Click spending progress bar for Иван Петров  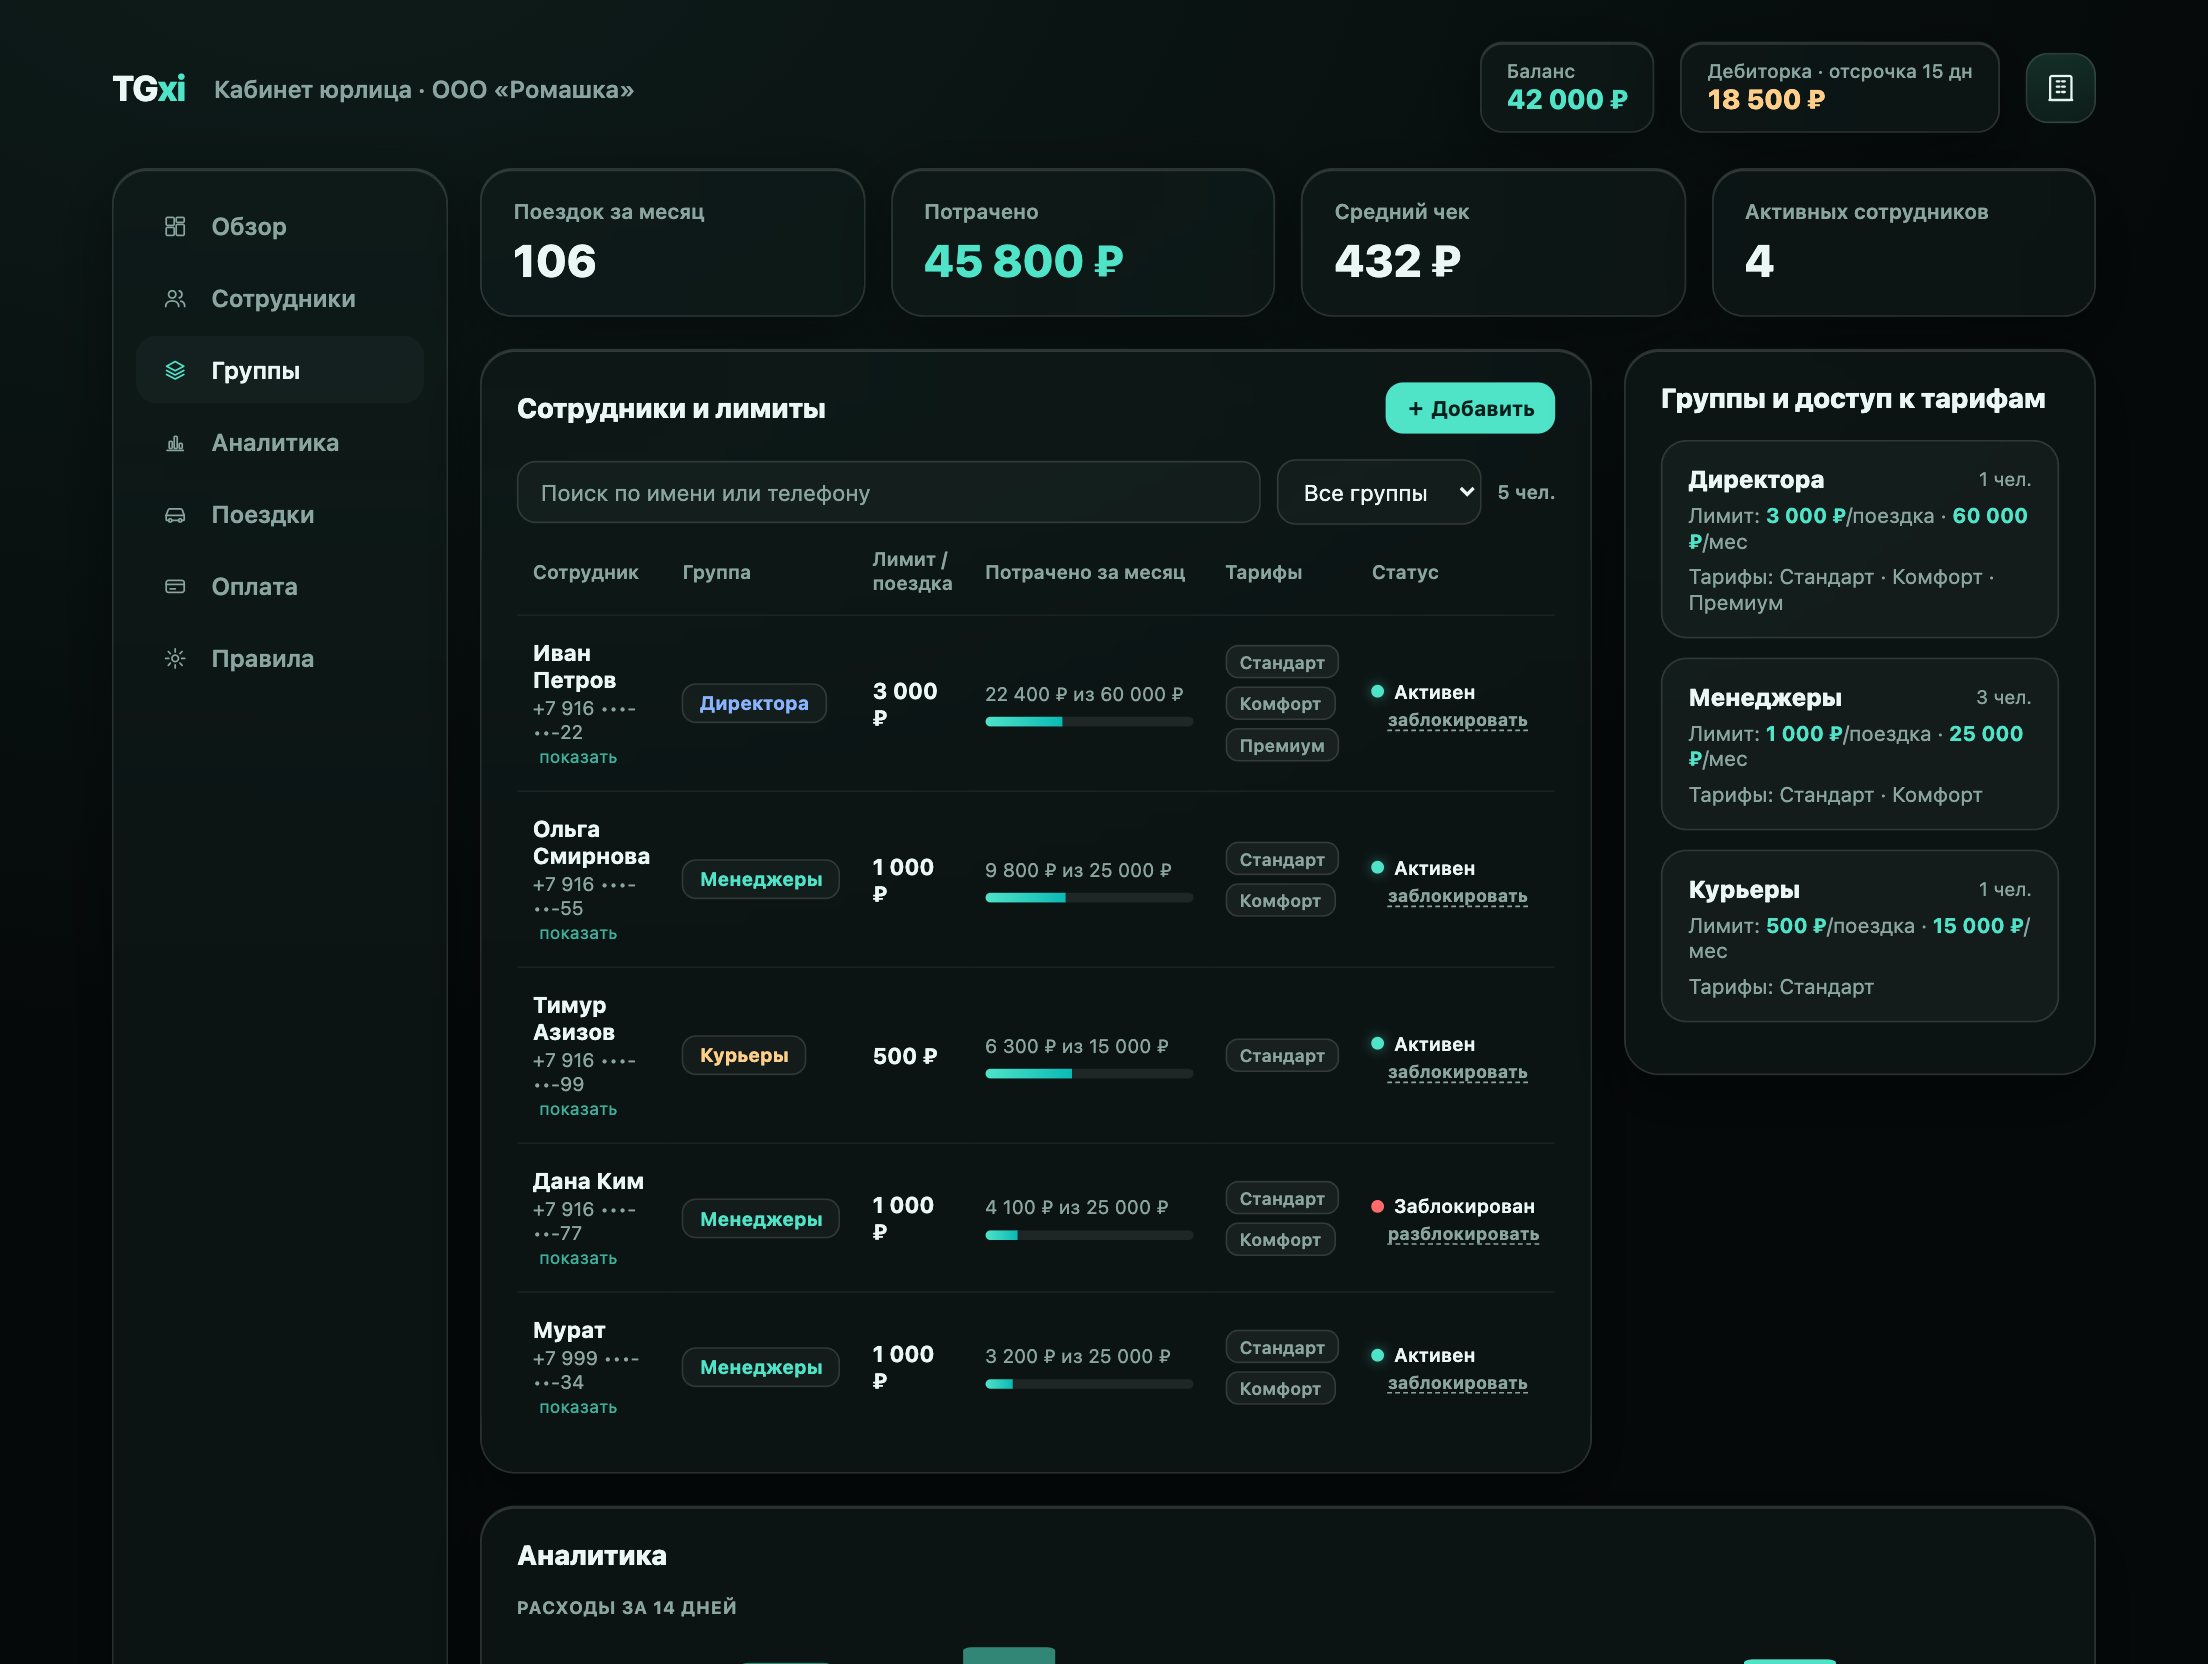pyautogui.click(x=1089, y=722)
